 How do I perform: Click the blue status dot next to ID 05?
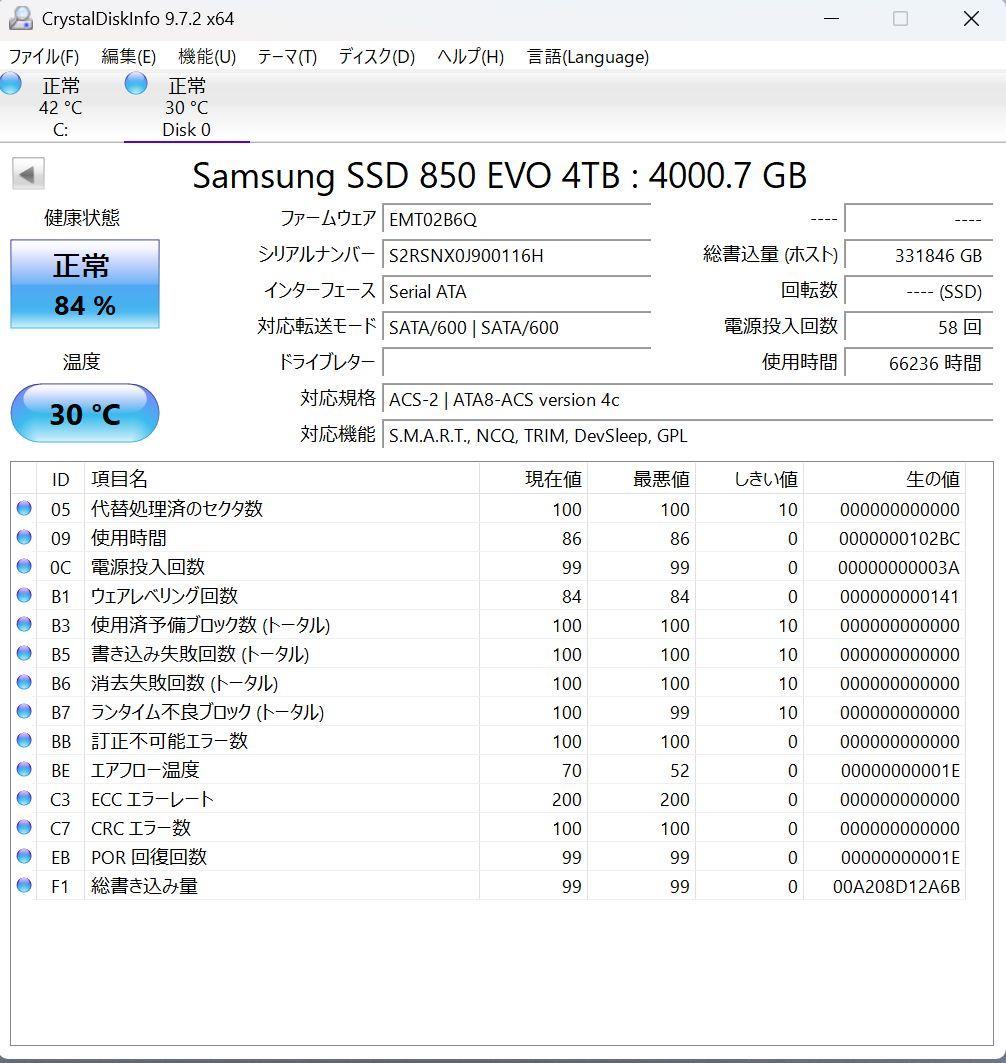[x=24, y=508]
